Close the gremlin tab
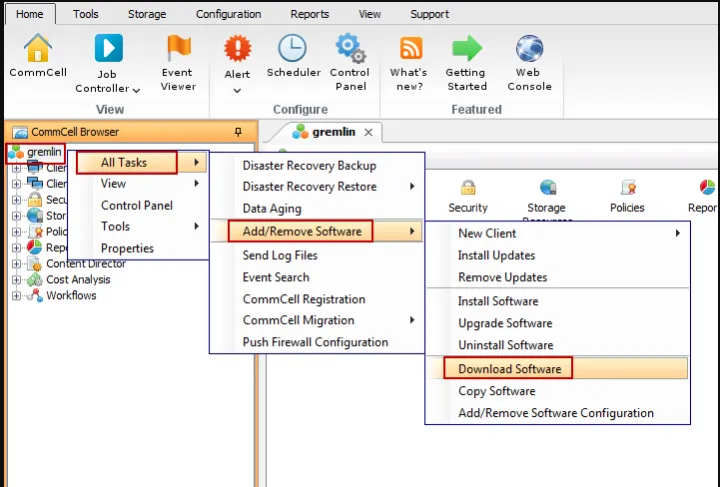 point(368,133)
